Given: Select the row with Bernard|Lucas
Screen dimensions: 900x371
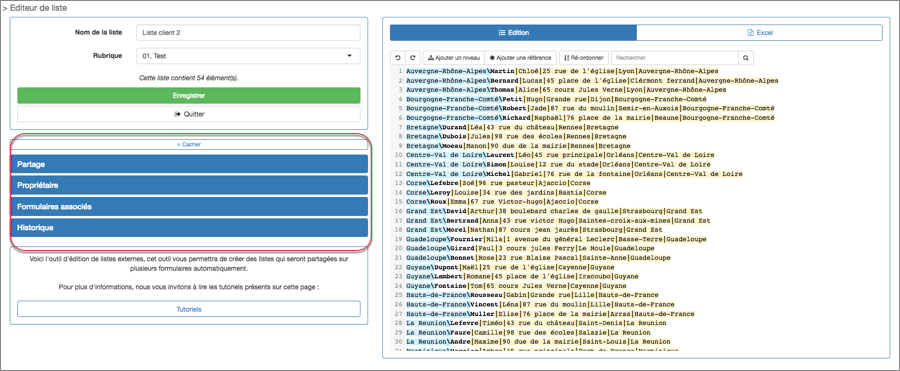Looking at the screenshot, I should click(592, 80).
